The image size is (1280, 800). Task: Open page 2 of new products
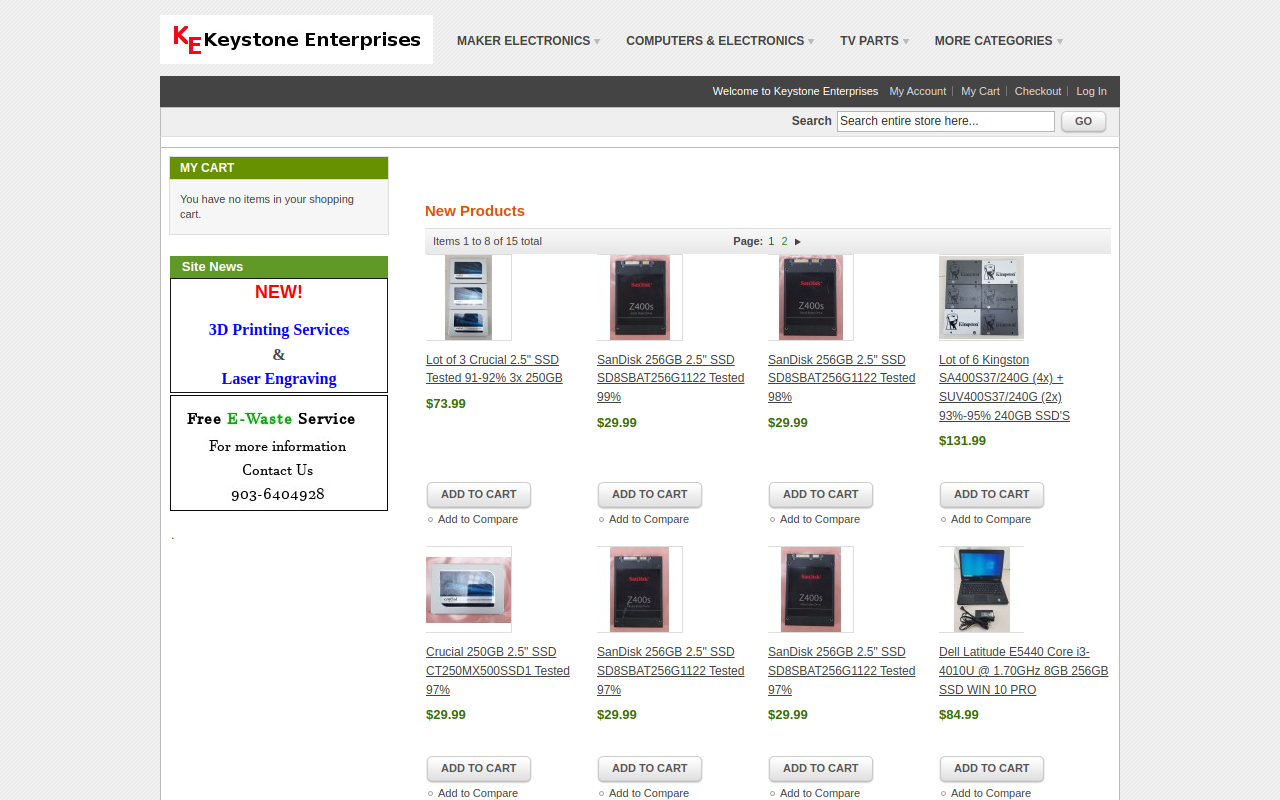(784, 241)
